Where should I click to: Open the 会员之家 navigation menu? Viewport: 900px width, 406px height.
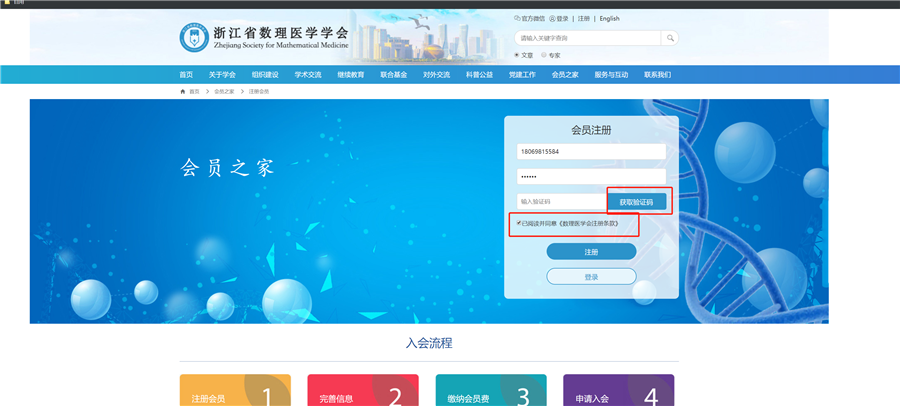(x=565, y=75)
